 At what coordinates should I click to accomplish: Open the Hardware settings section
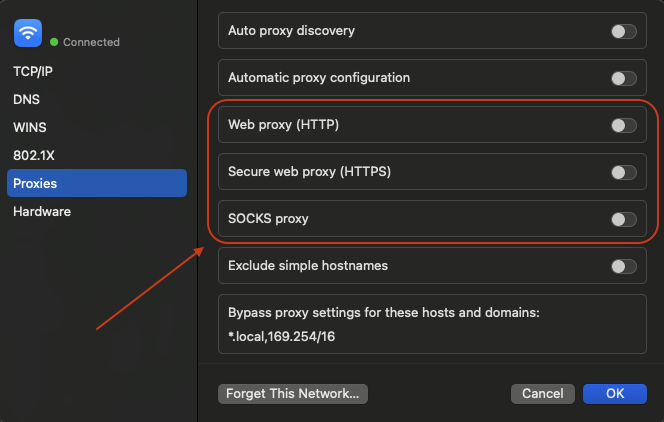[42, 212]
